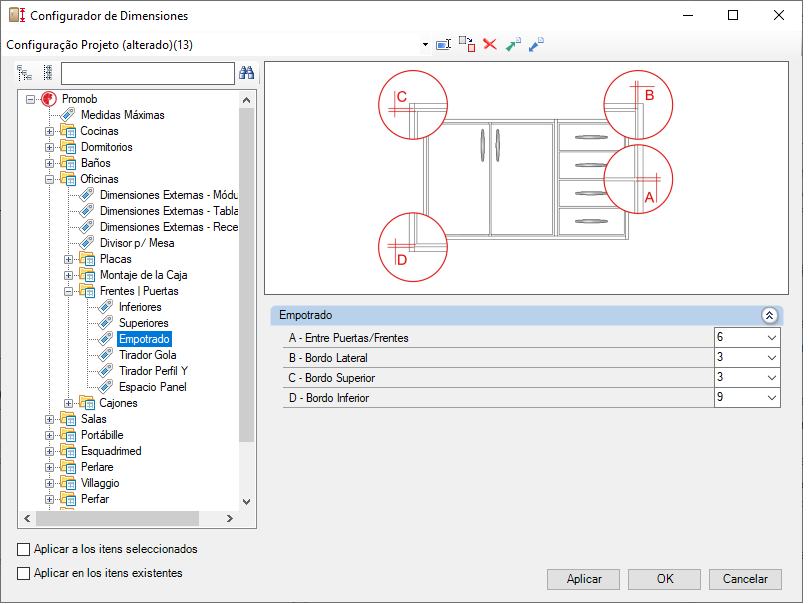
Task: Select the Empotrado tree item
Action: point(144,339)
